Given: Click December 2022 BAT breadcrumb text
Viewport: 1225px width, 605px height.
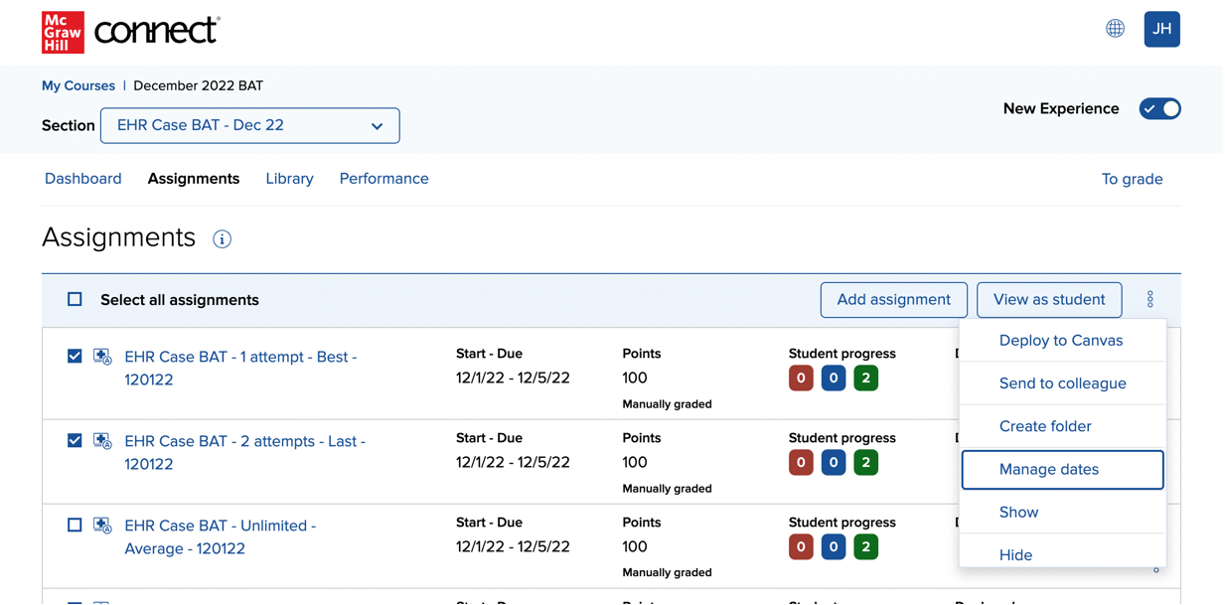Looking at the screenshot, I should pos(198,86).
